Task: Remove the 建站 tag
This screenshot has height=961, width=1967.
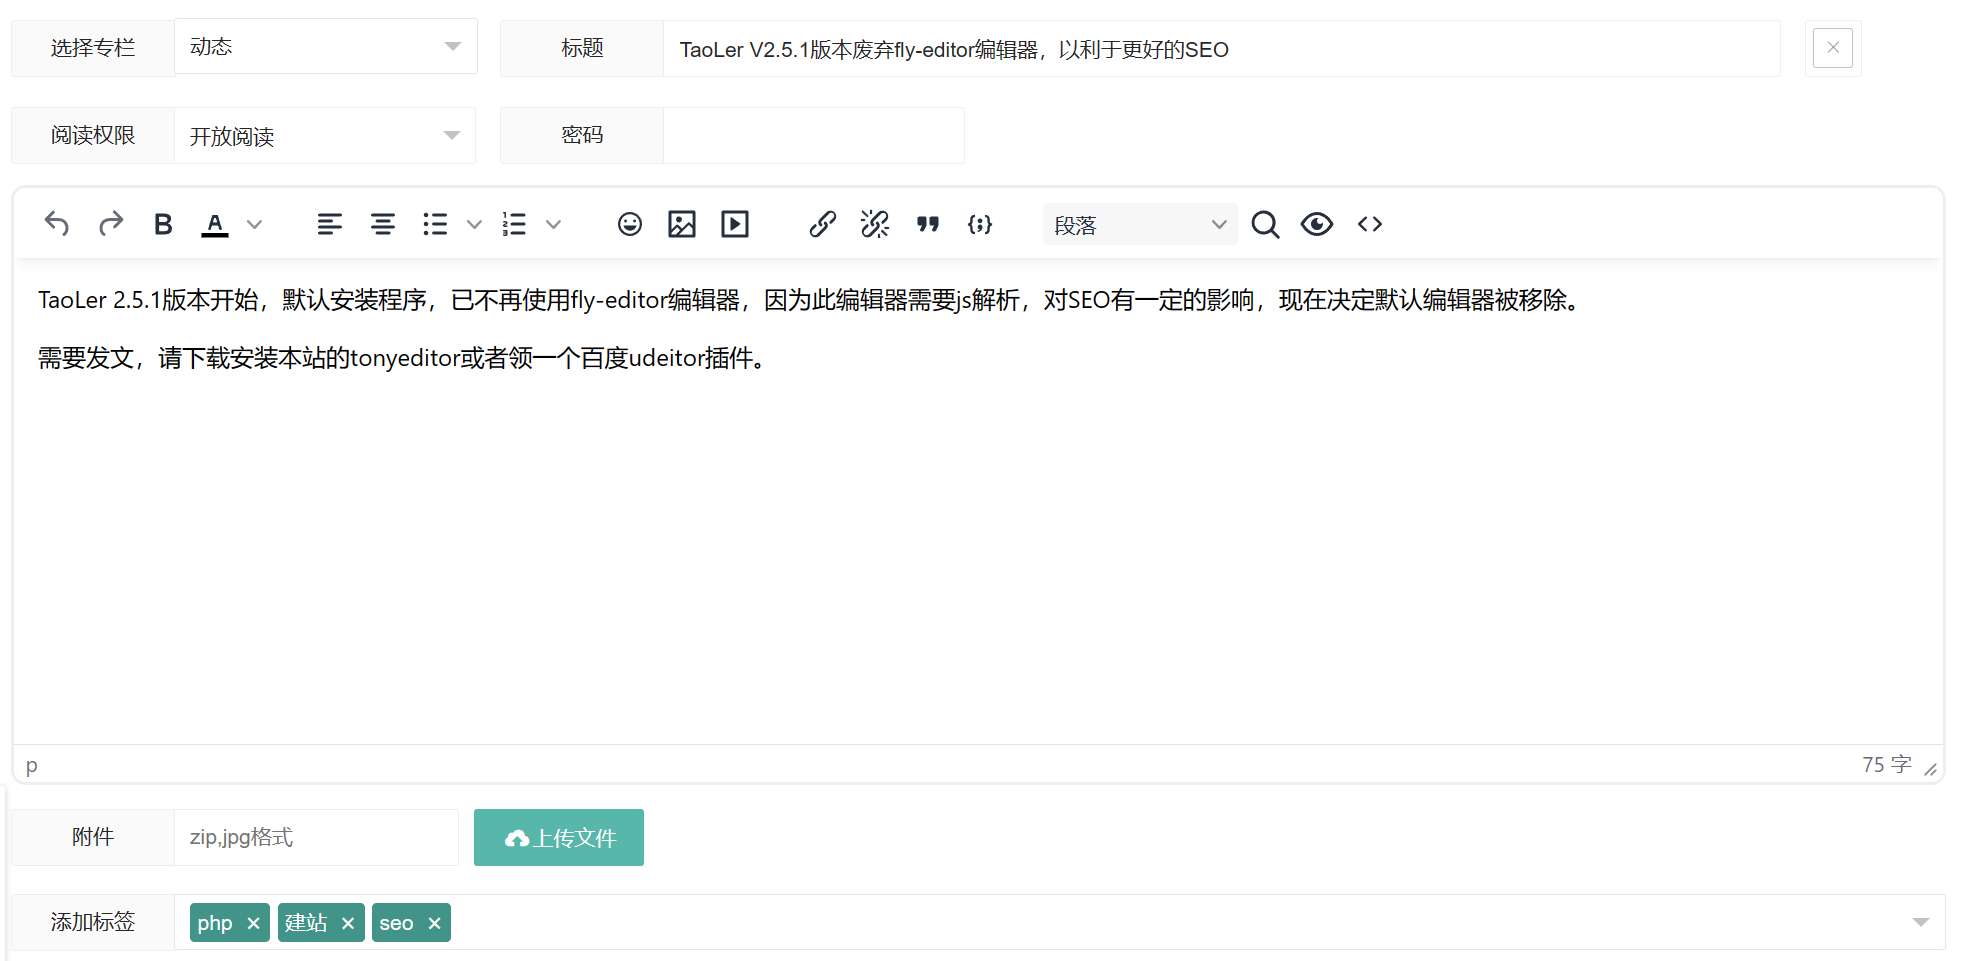Action: click(347, 923)
